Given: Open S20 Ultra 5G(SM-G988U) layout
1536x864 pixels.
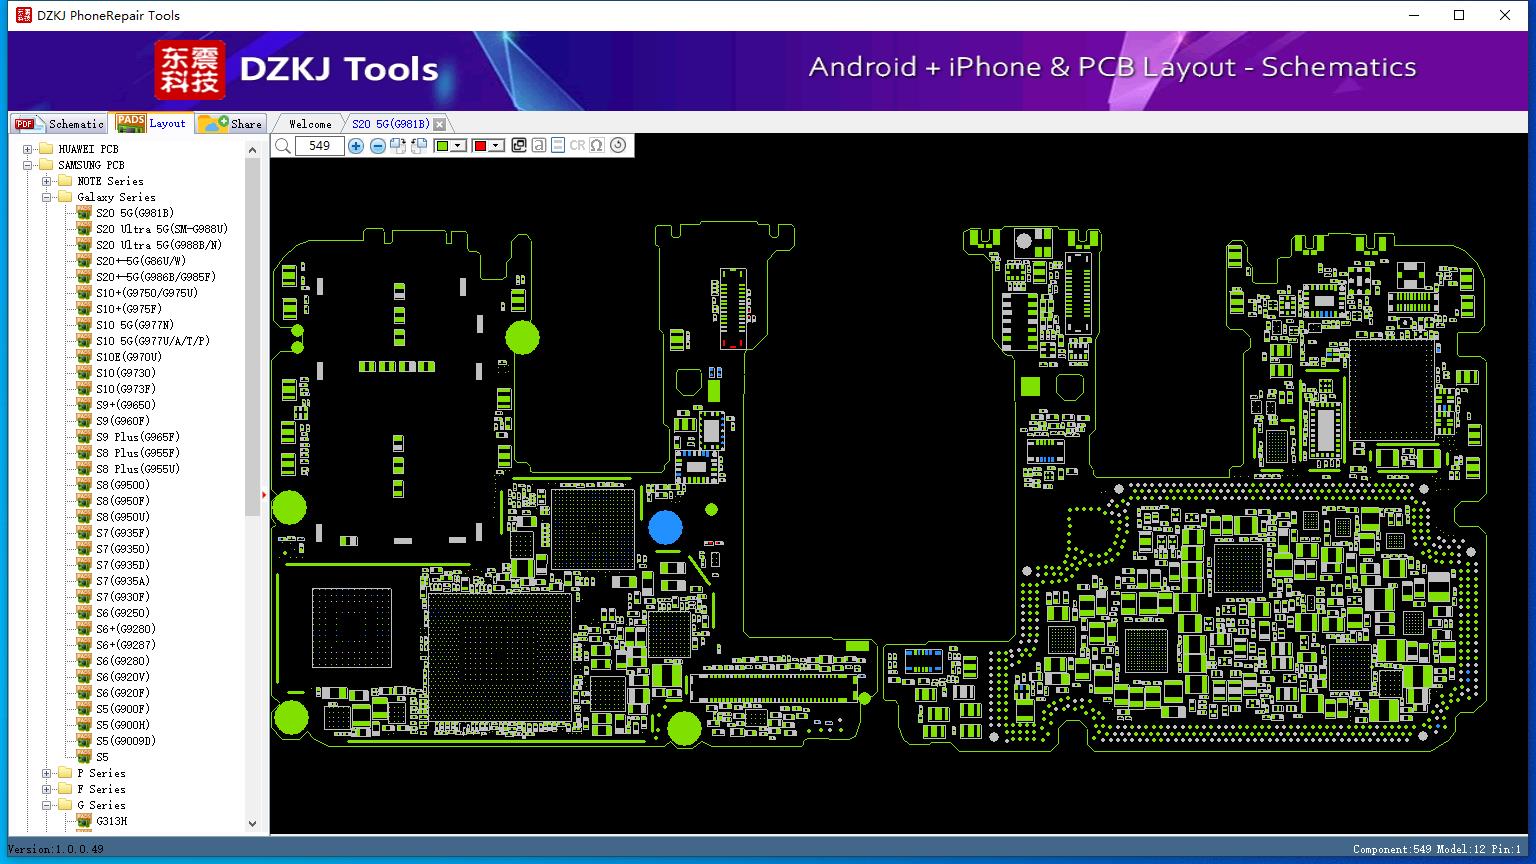Looking at the screenshot, I should coord(162,229).
